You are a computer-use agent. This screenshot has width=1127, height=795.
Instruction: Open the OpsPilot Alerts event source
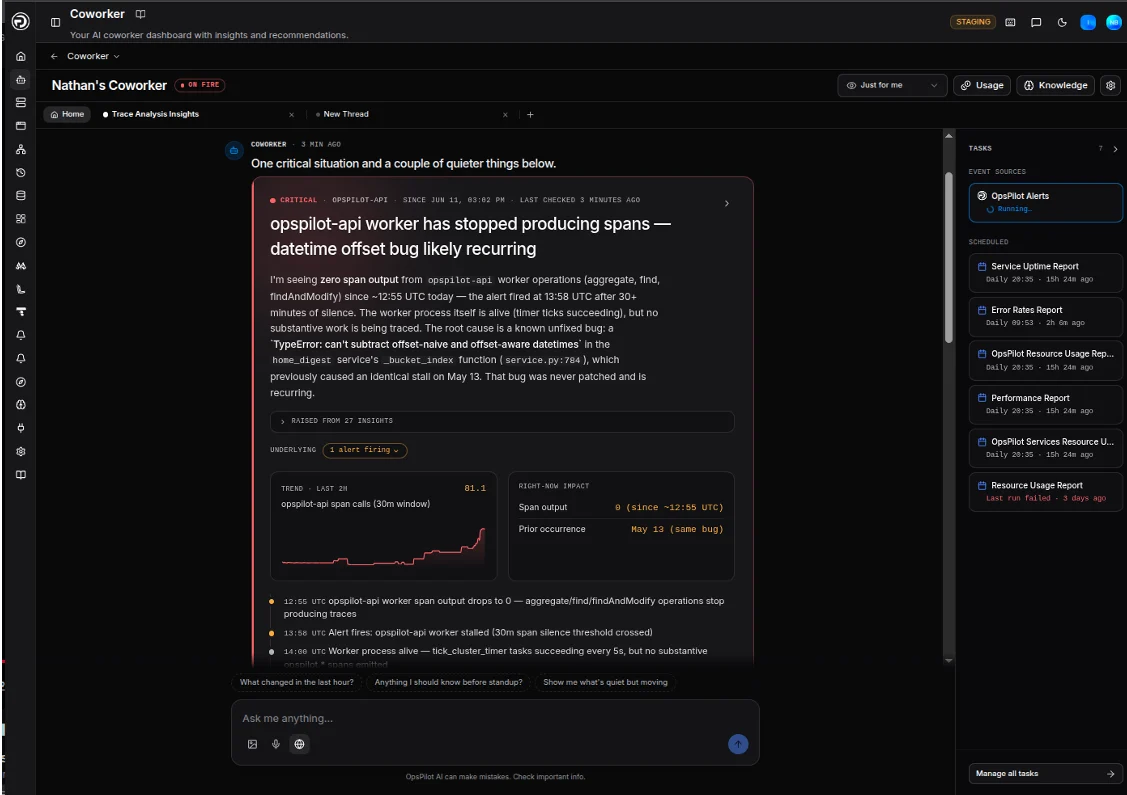pyautogui.click(x=1045, y=202)
